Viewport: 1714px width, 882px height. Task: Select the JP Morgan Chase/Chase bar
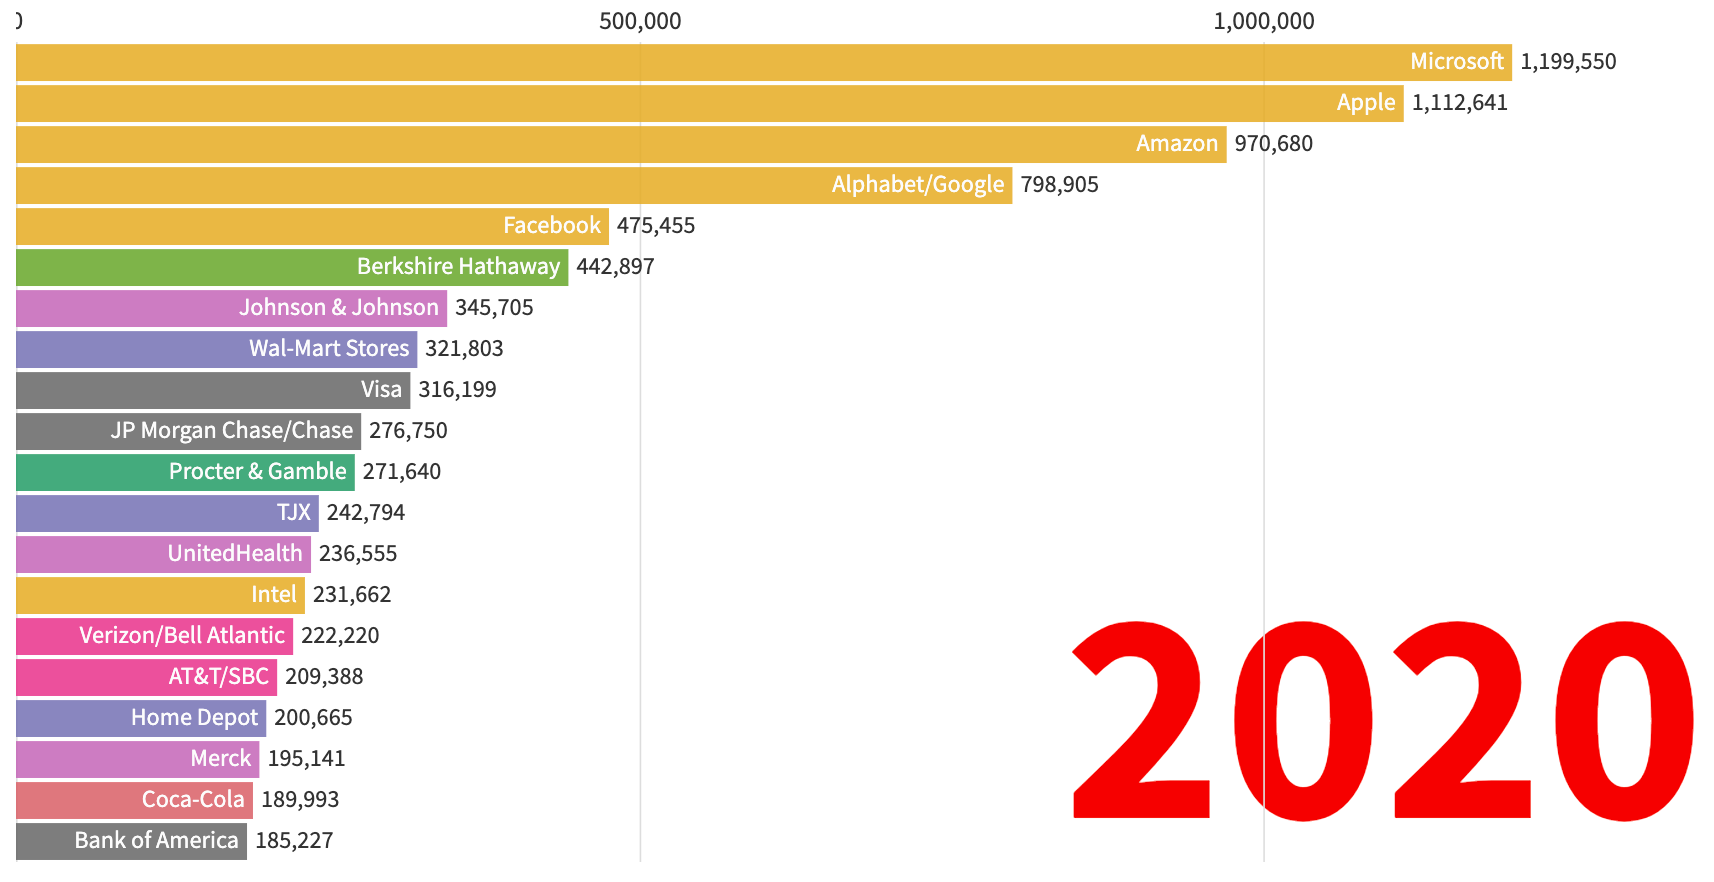pos(188,431)
